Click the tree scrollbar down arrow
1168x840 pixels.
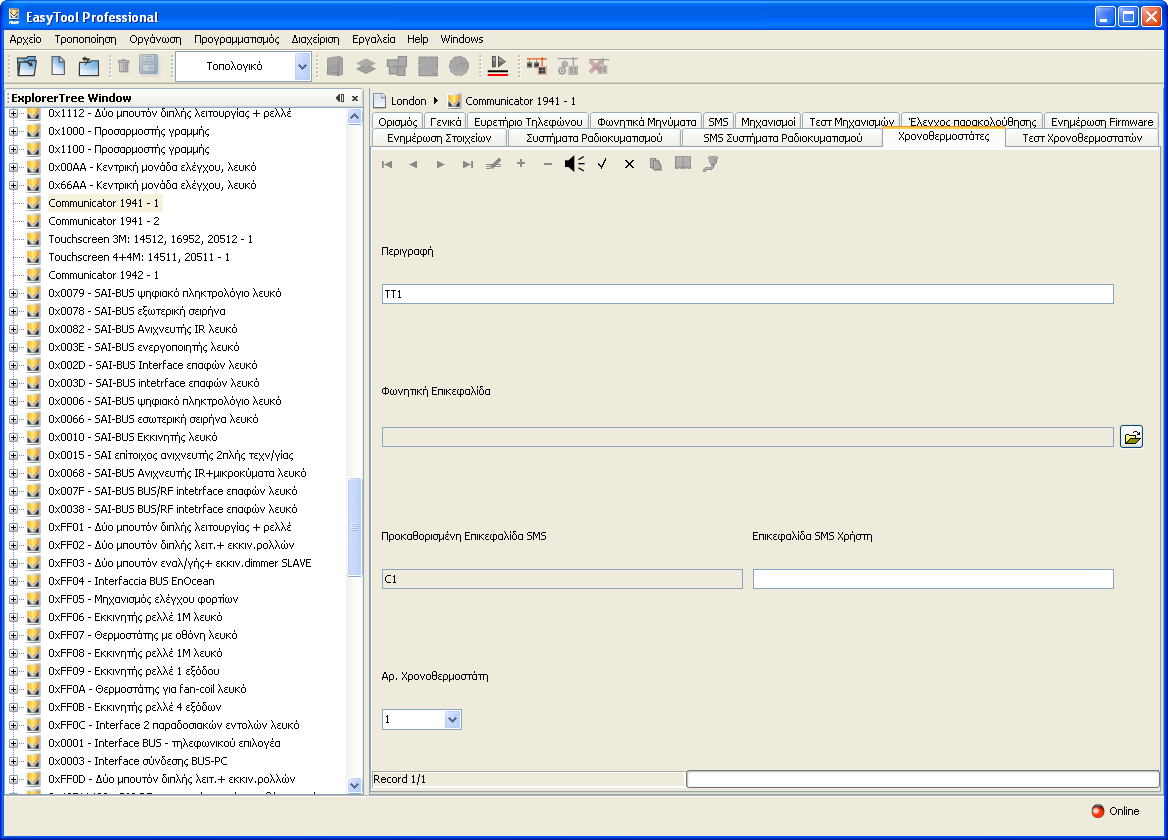(x=355, y=785)
